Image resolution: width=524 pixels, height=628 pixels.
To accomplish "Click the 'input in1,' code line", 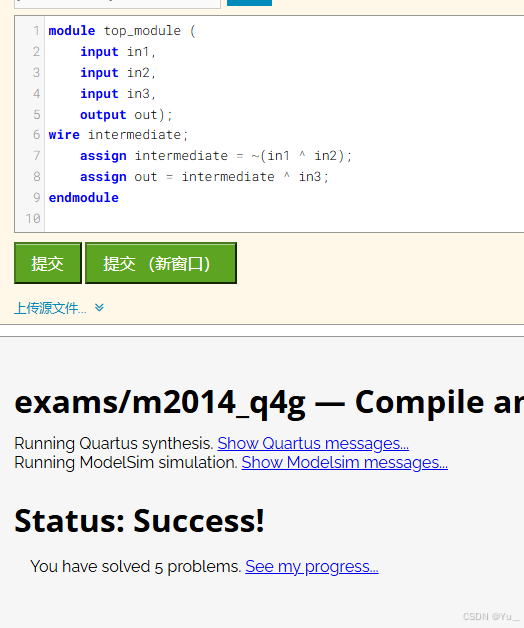I will tap(118, 52).
